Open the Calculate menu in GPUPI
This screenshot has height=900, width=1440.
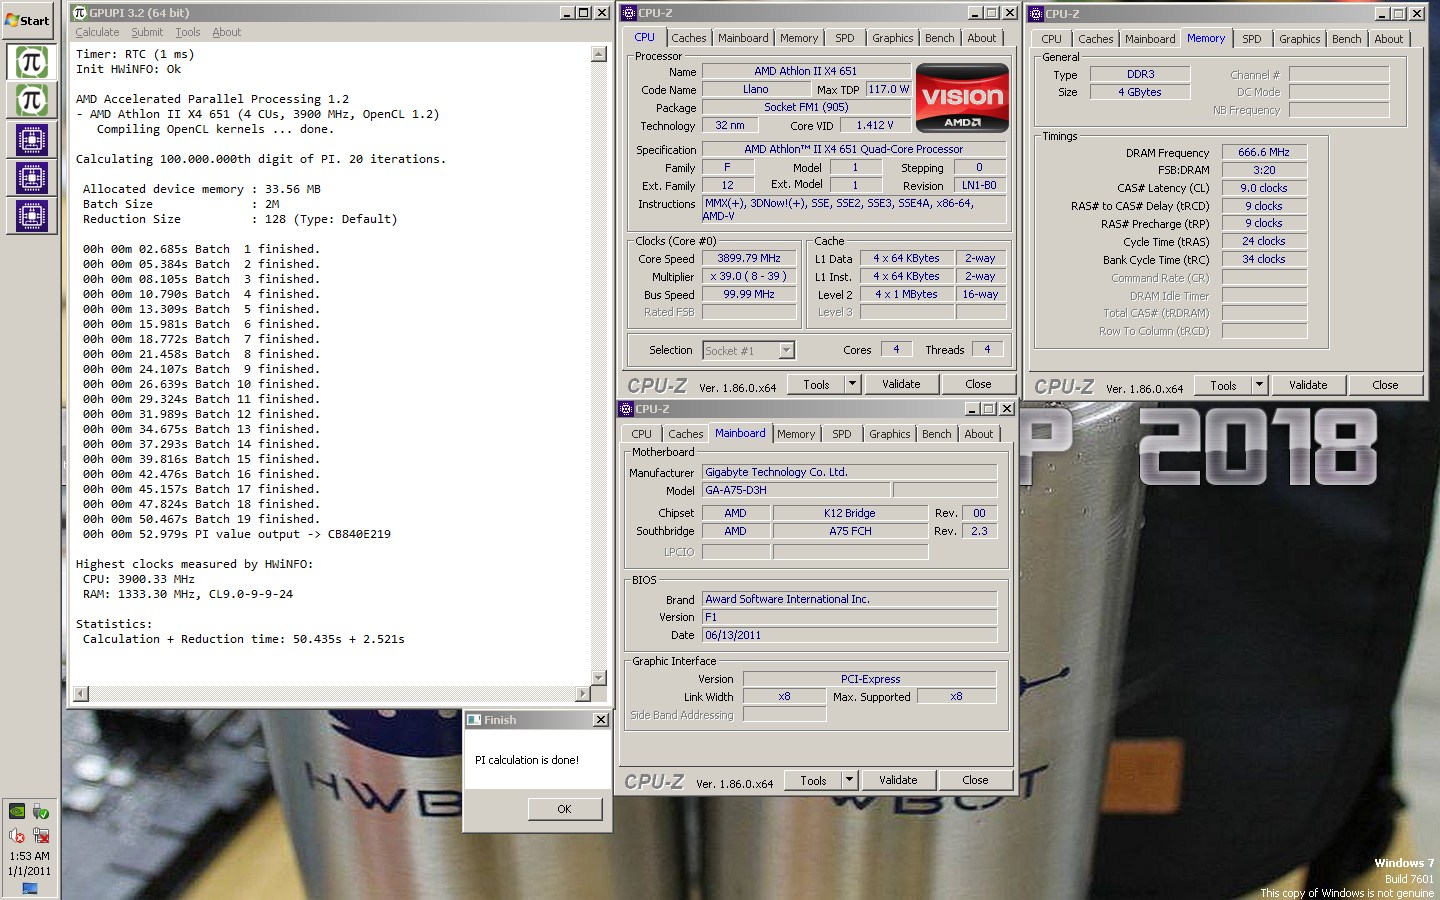tap(97, 32)
